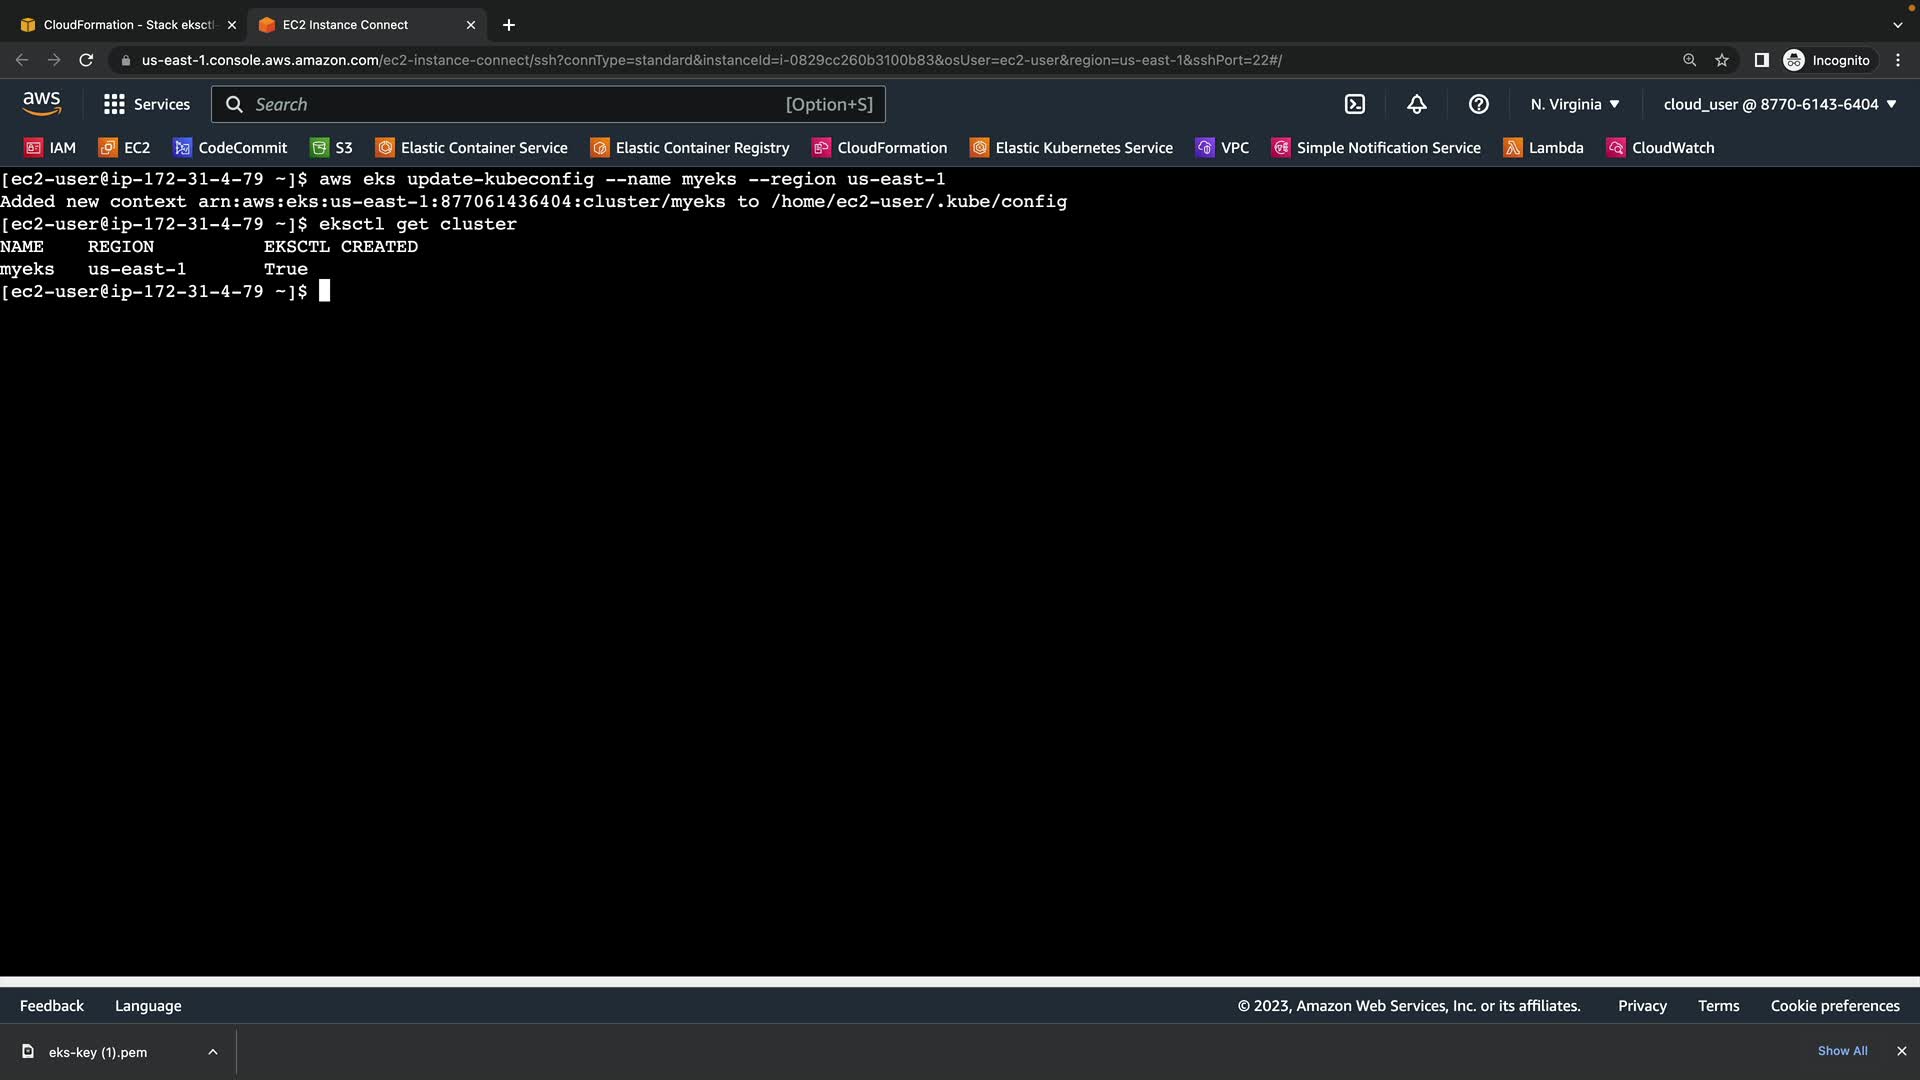Click the AWS logo home icon
Image resolution: width=1920 pixels, height=1080 pixels.
tap(41, 103)
